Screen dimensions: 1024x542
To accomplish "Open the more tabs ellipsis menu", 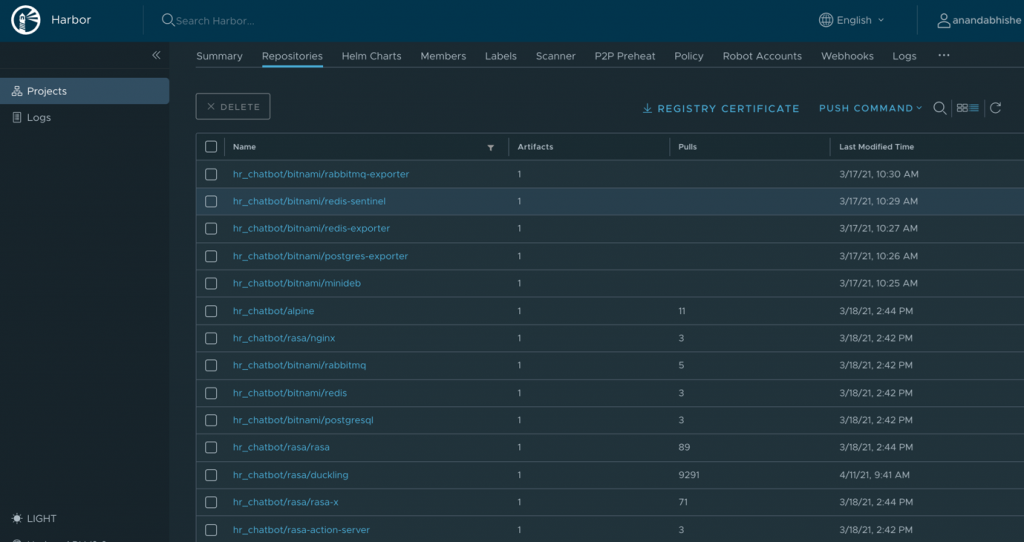I will click(x=944, y=56).
